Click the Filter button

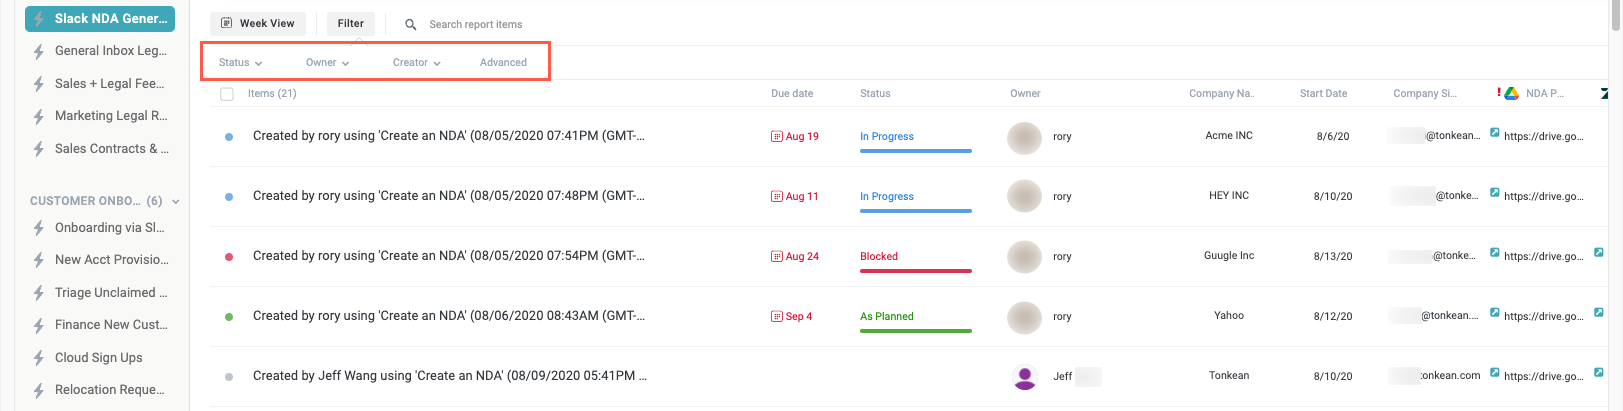(x=350, y=23)
